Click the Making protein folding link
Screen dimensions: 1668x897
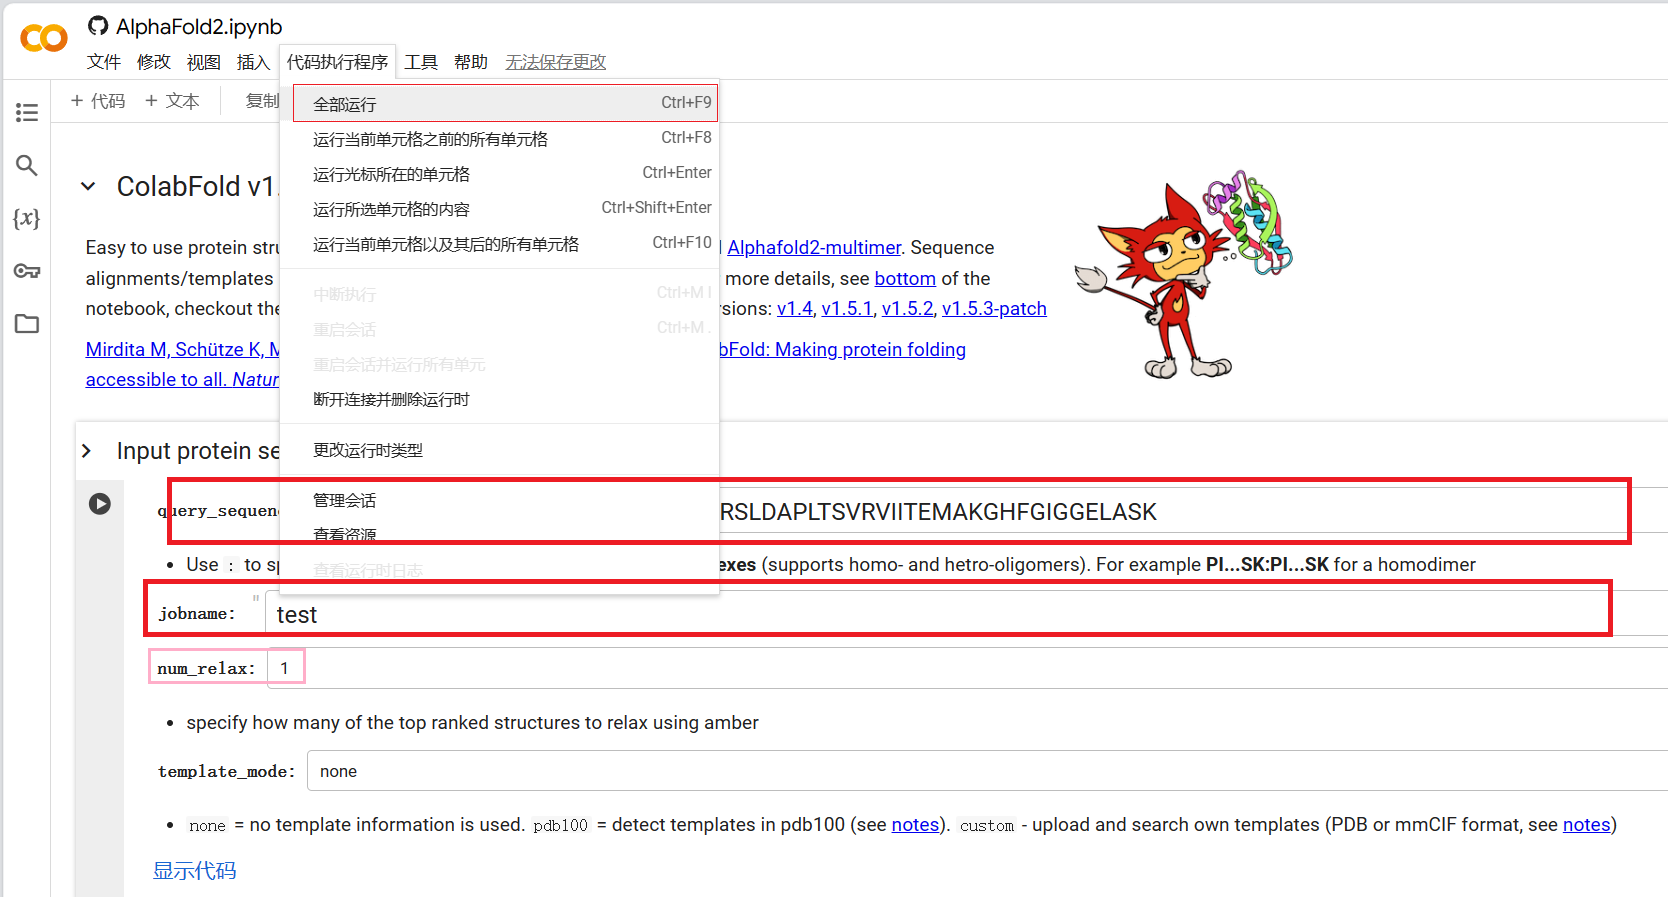(843, 349)
